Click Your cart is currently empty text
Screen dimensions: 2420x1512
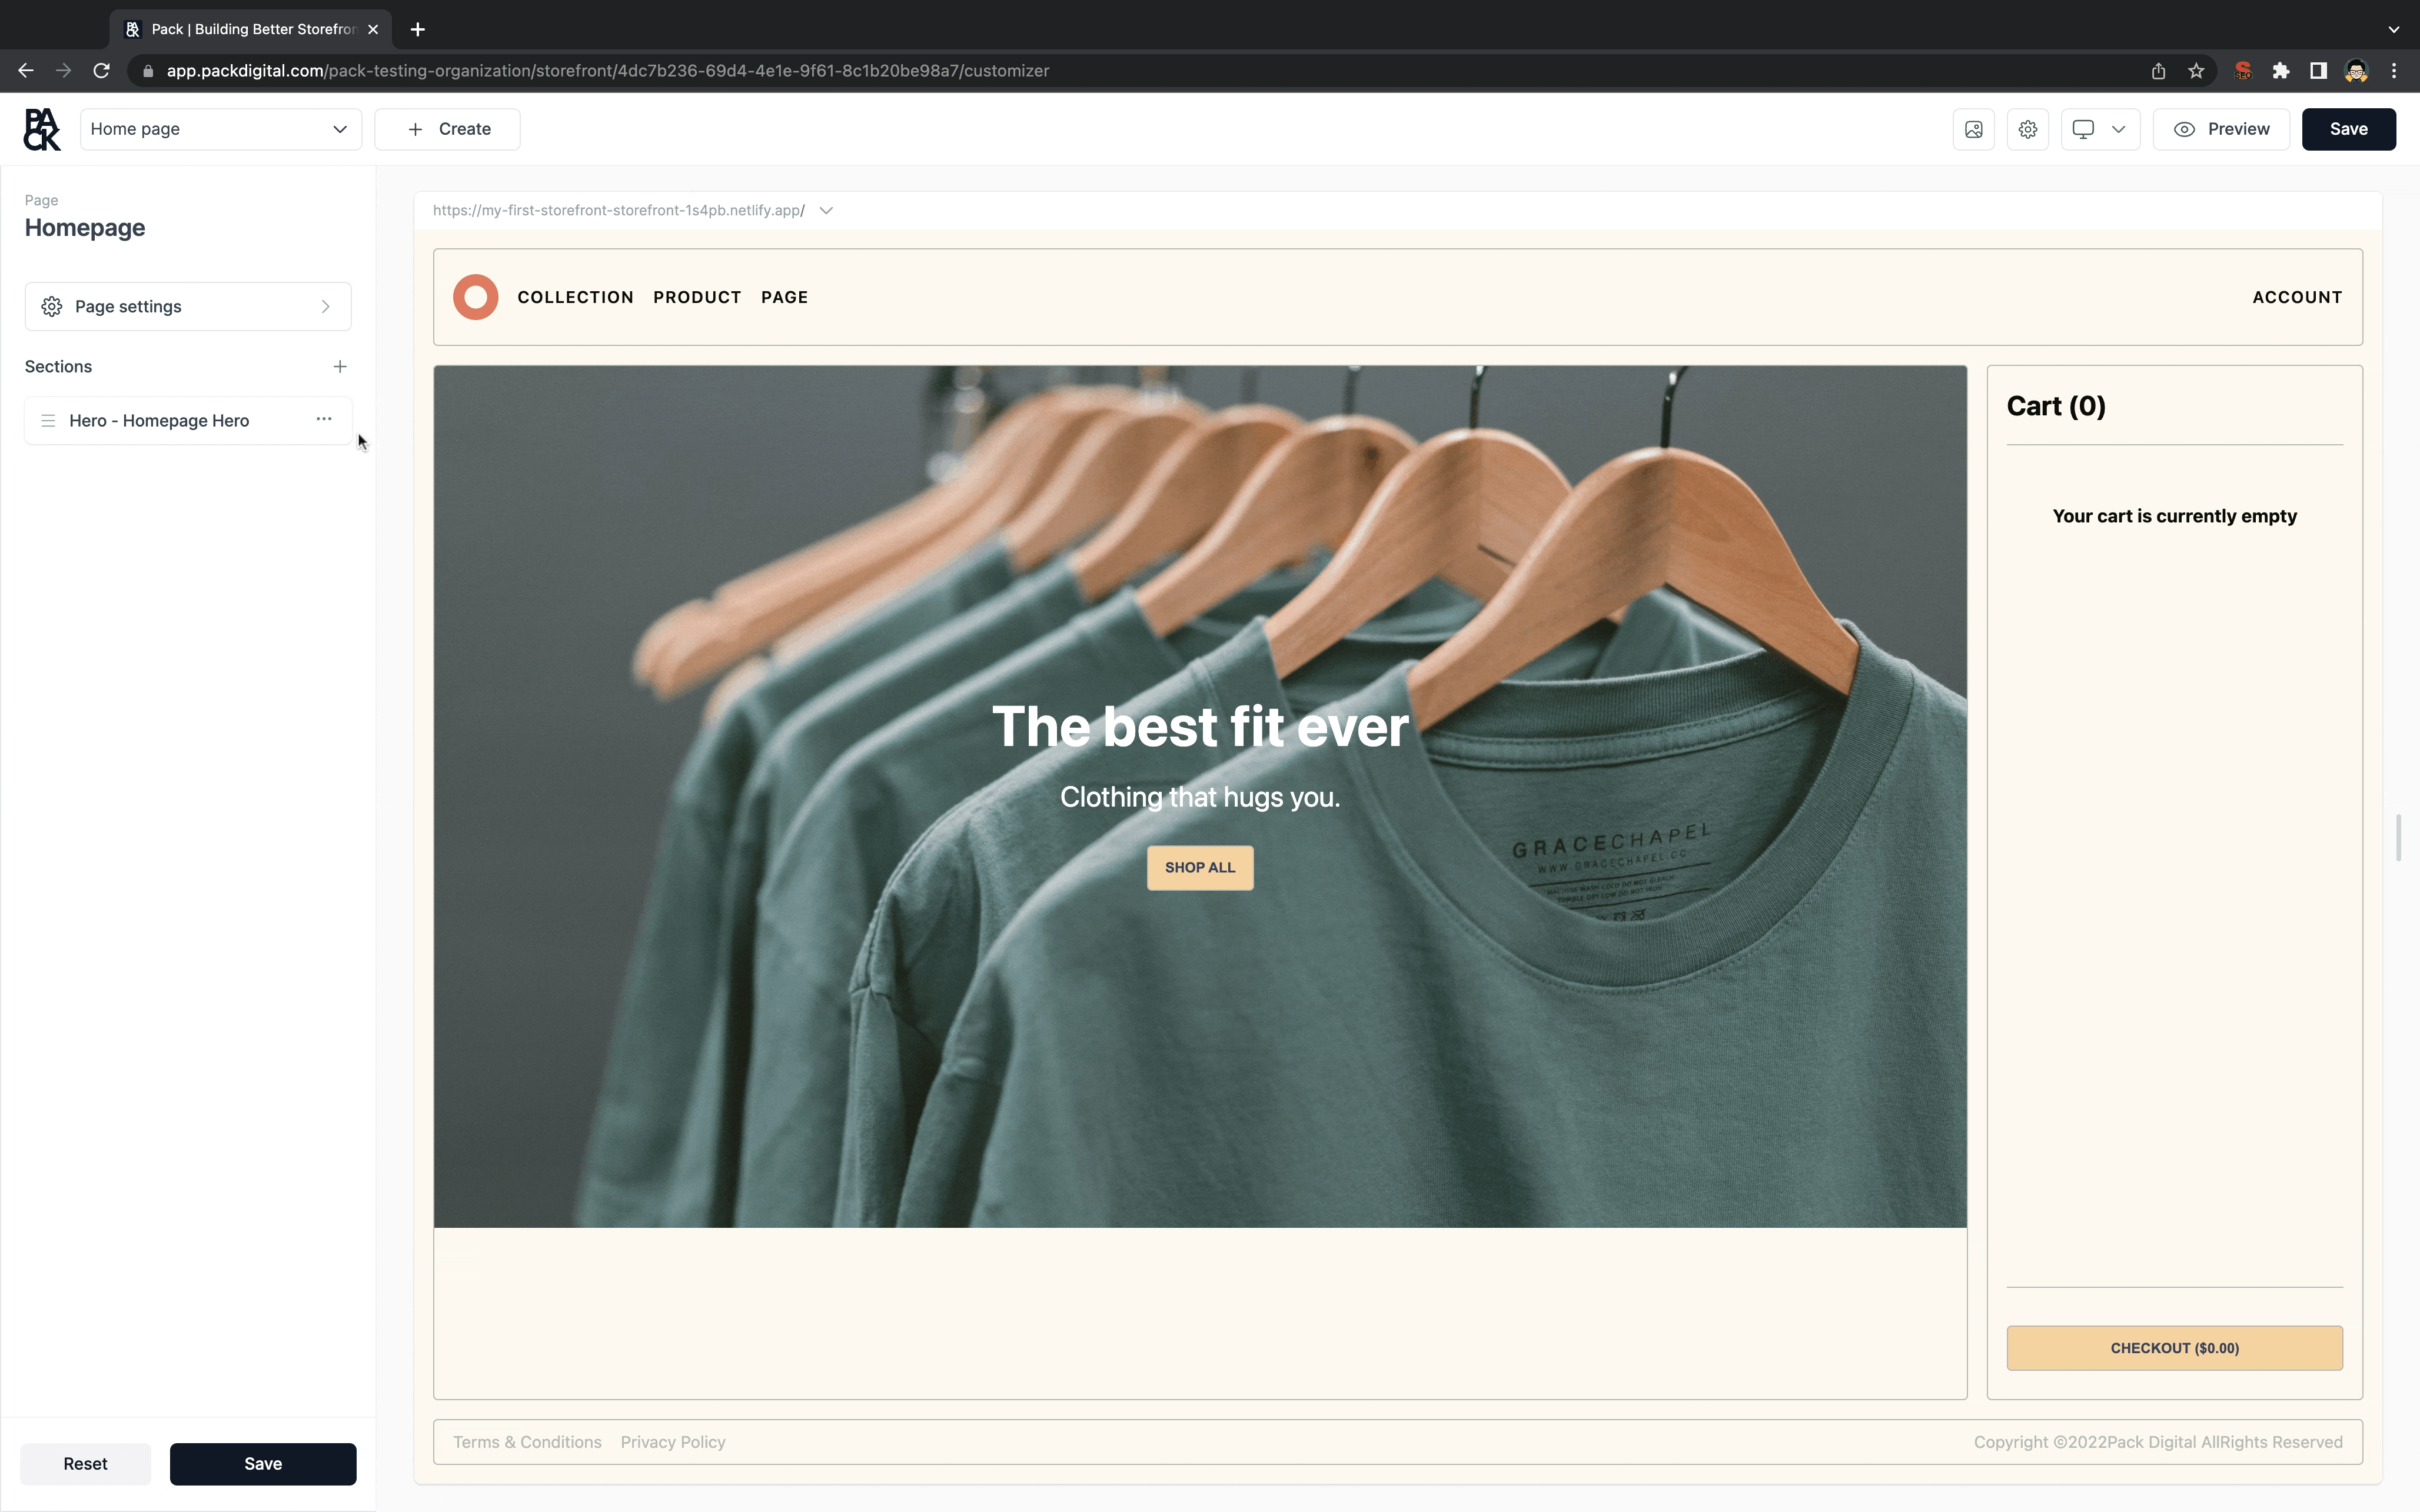pos(2174,516)
